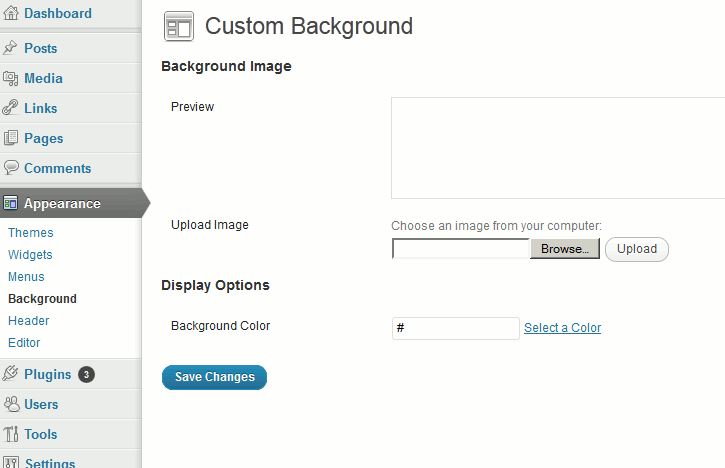The image size is (725, 468).
Task: Click the Posts pushpin icon
Action: click(x=11, y=48)
